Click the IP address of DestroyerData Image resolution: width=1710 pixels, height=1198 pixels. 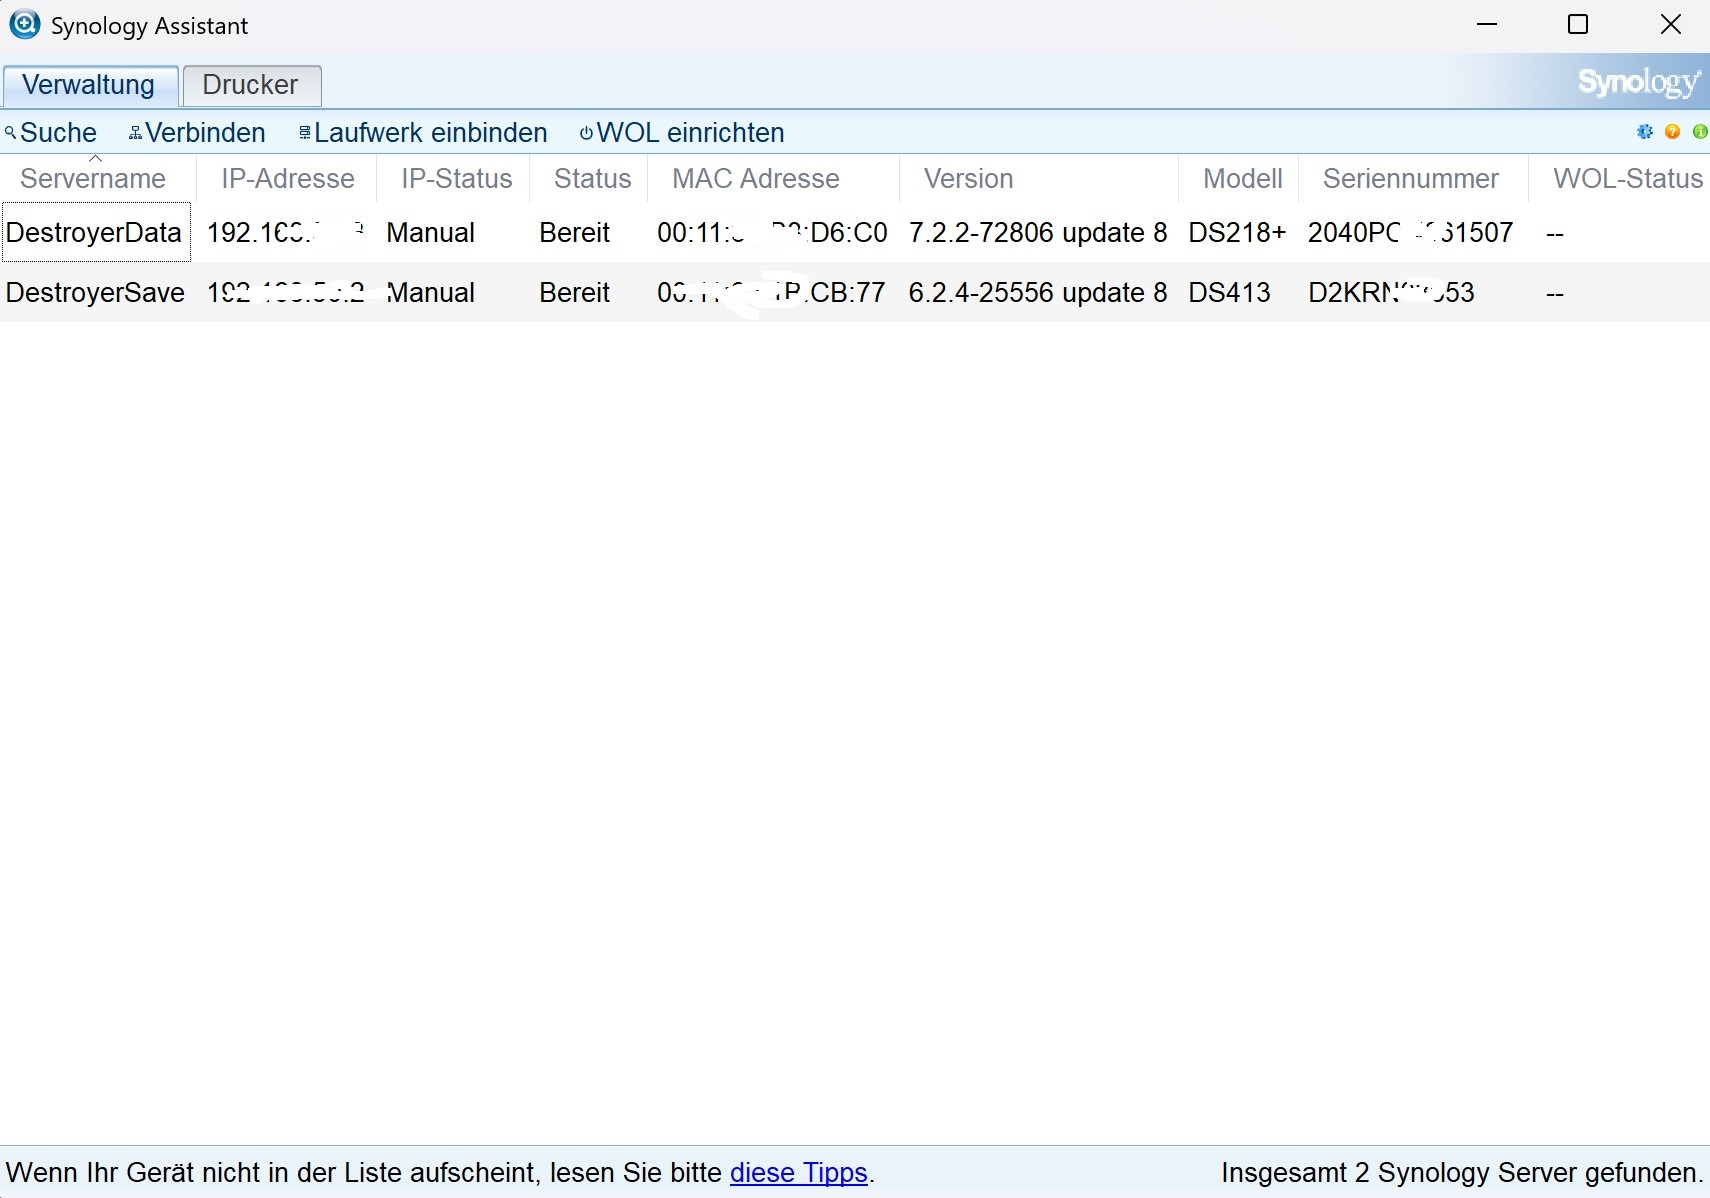coord(286,233)
